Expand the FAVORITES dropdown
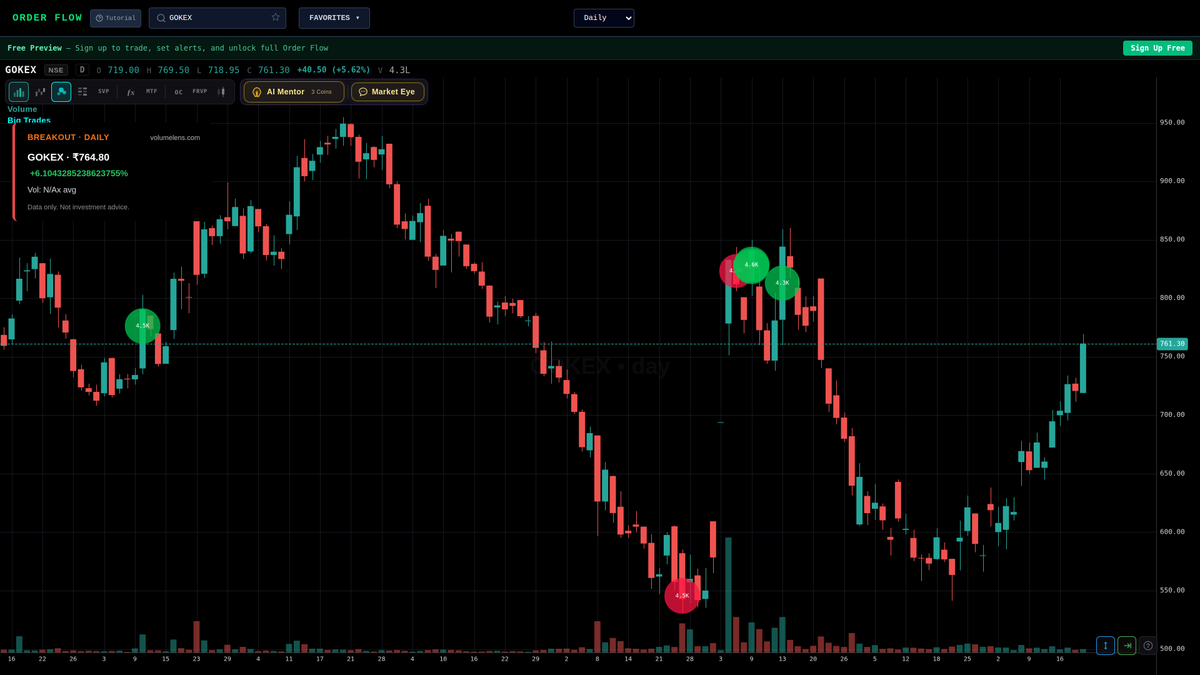 [x=334, y=17]
